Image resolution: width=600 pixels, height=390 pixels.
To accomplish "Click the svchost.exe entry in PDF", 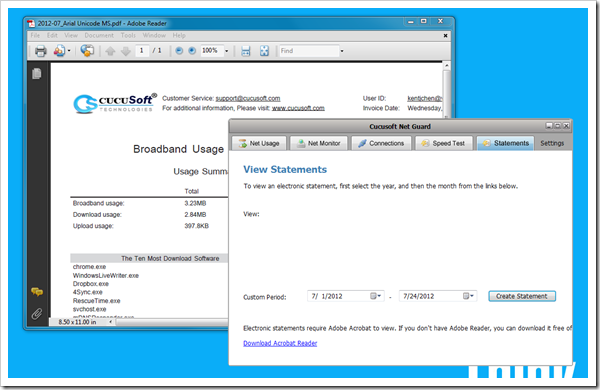I will [90, 309].
